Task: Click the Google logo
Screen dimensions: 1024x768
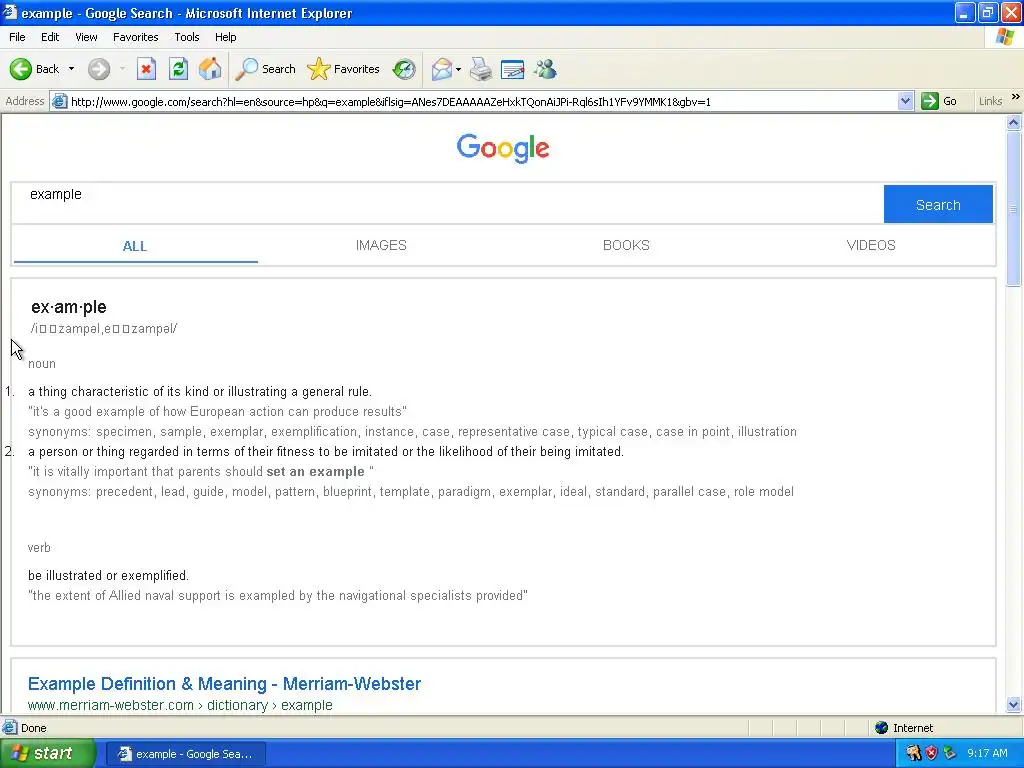Action: coord(503,148)
